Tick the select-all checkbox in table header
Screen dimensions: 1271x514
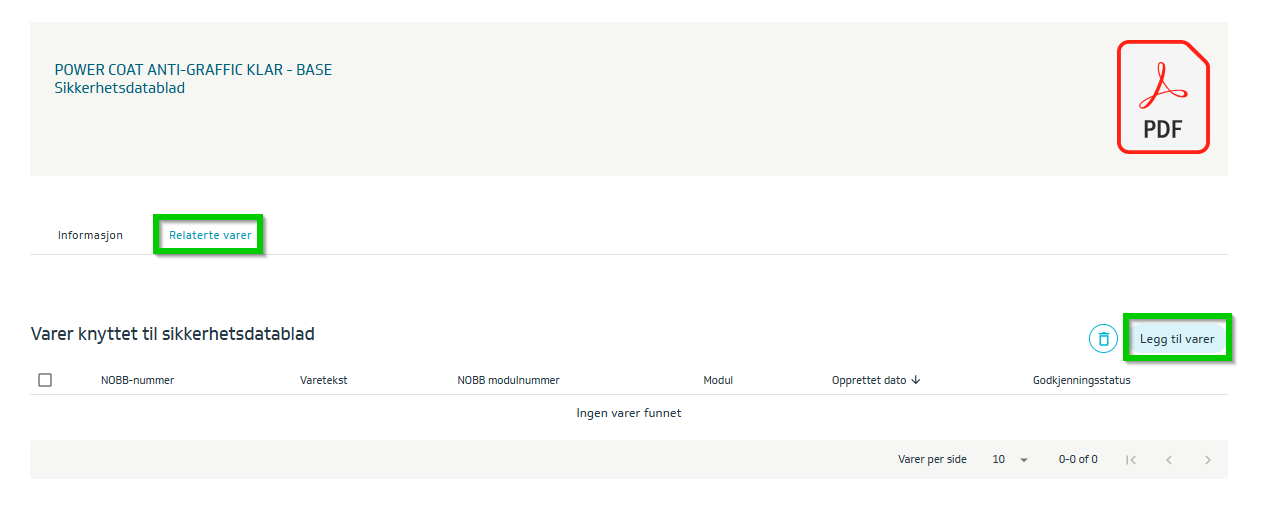[45, 380]
